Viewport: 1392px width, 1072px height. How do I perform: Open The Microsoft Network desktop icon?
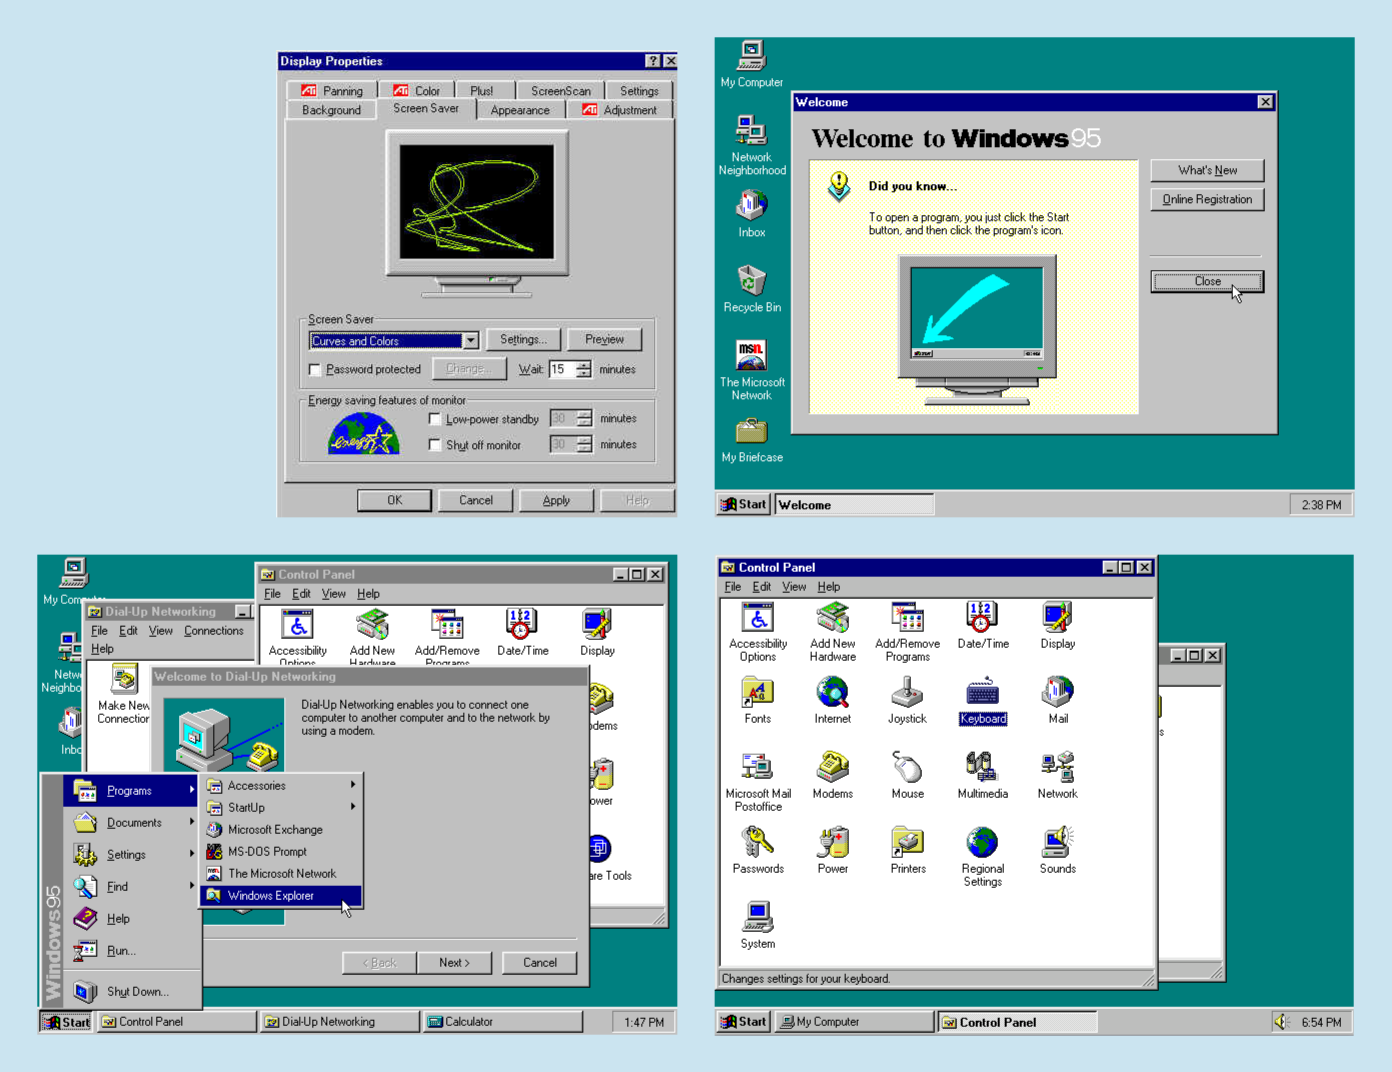pos(752,370)
